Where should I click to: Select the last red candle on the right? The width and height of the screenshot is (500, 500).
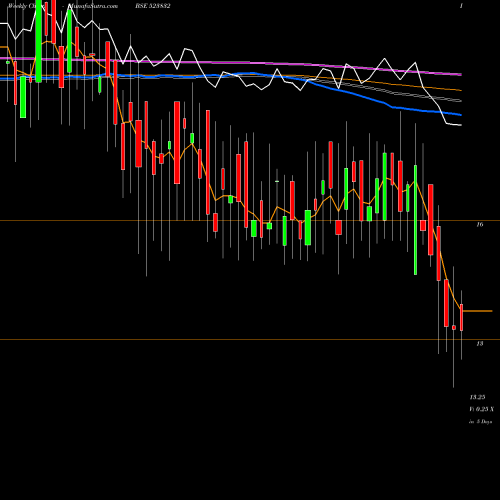[461, 317]
